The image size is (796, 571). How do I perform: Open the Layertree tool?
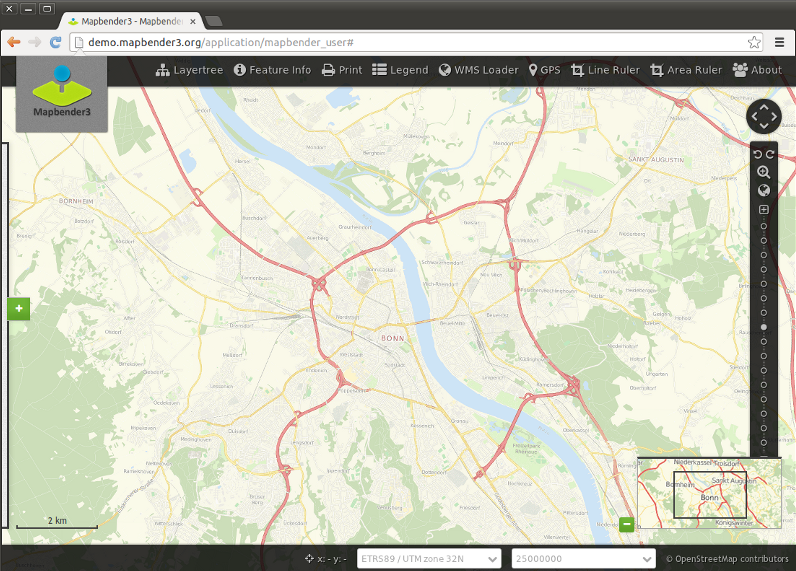pos(189,70)
